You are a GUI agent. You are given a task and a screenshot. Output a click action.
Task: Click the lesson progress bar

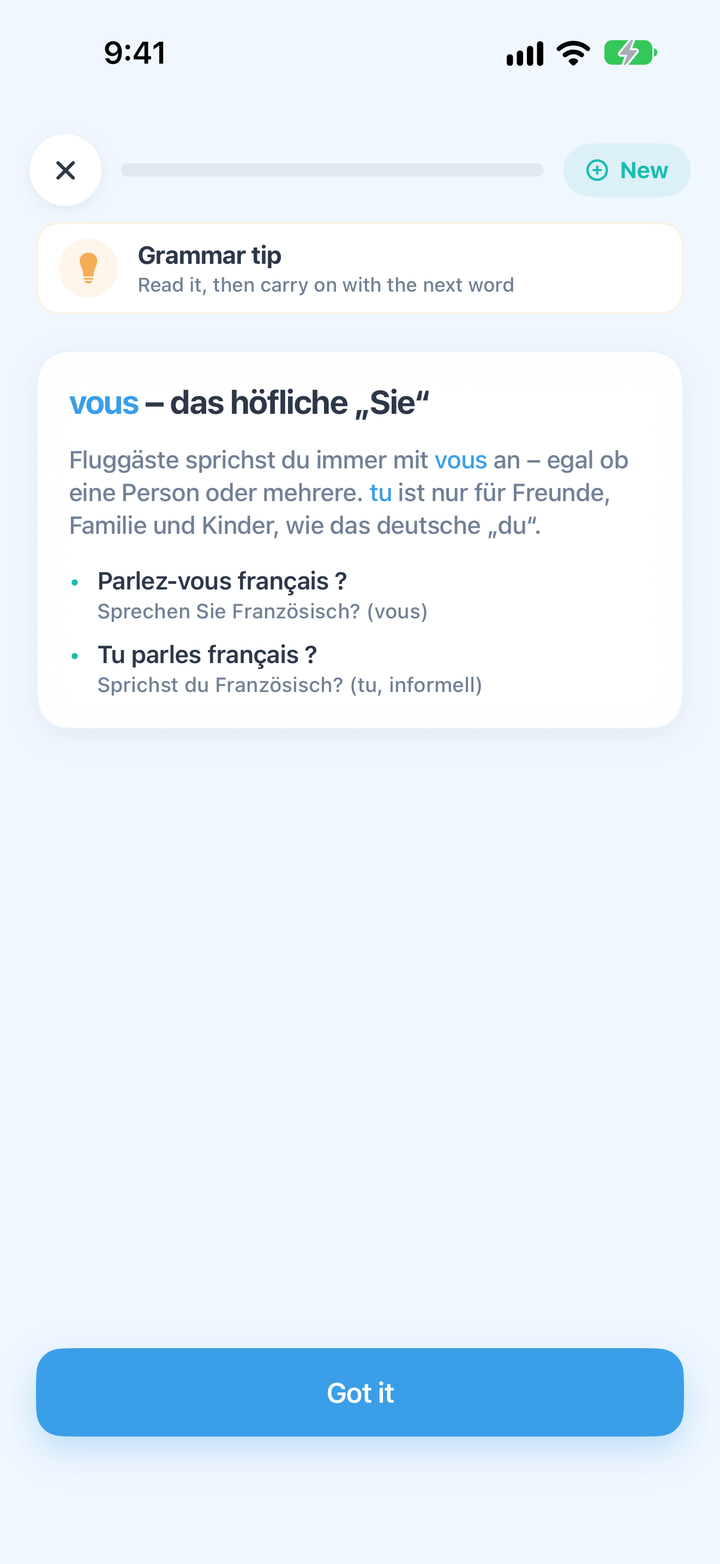(x=332, y=170)
